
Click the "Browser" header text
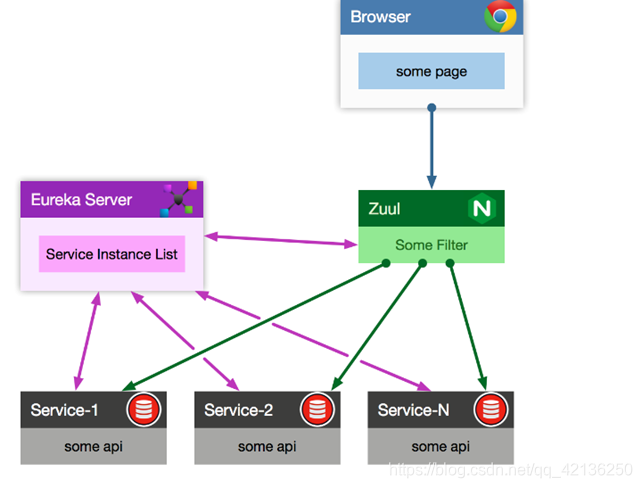pyautogui.click(x=380, y=17)
